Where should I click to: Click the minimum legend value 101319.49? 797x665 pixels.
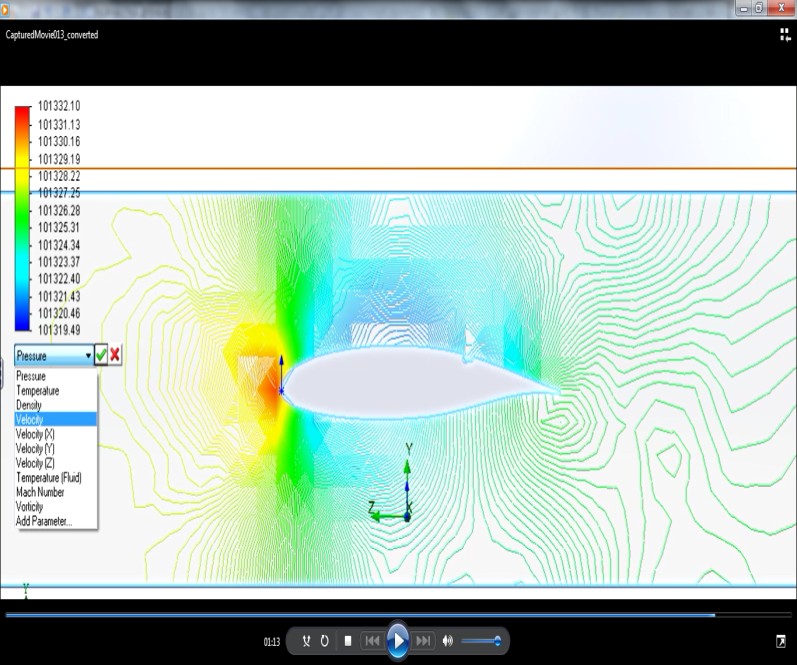point(59,330)
